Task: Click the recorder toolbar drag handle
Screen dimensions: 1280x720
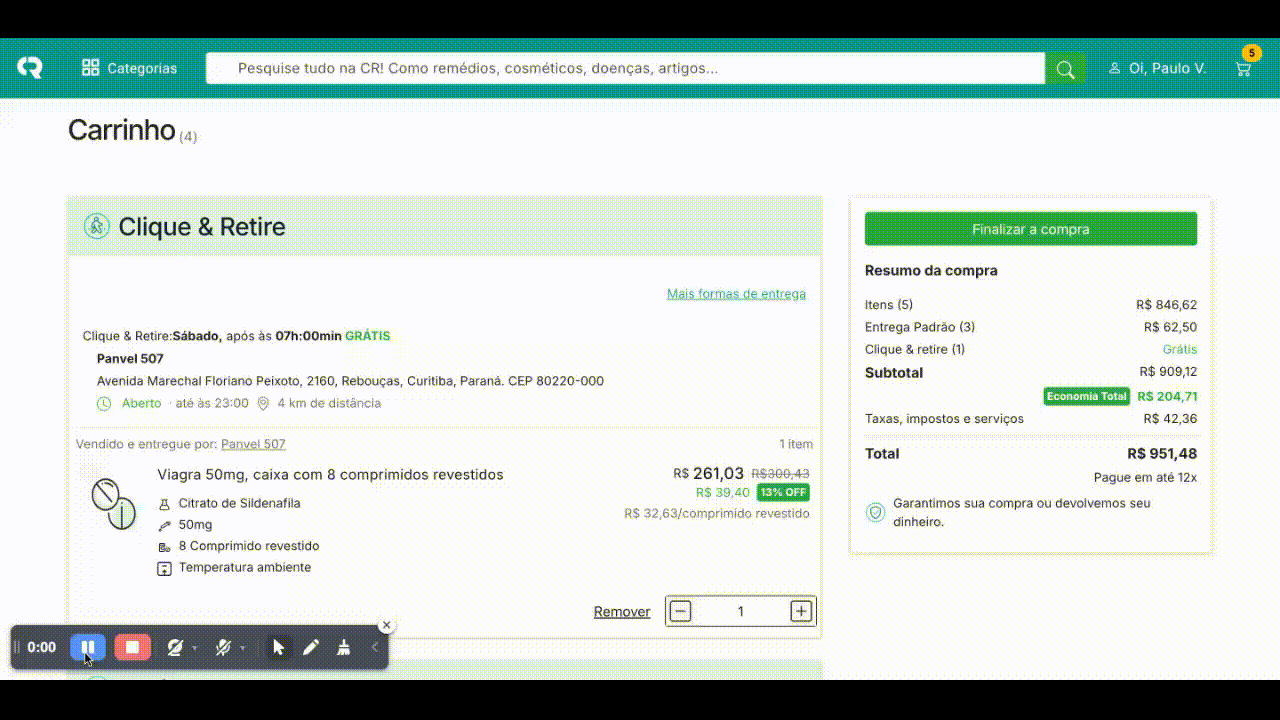Action: [x=16, y=647]
